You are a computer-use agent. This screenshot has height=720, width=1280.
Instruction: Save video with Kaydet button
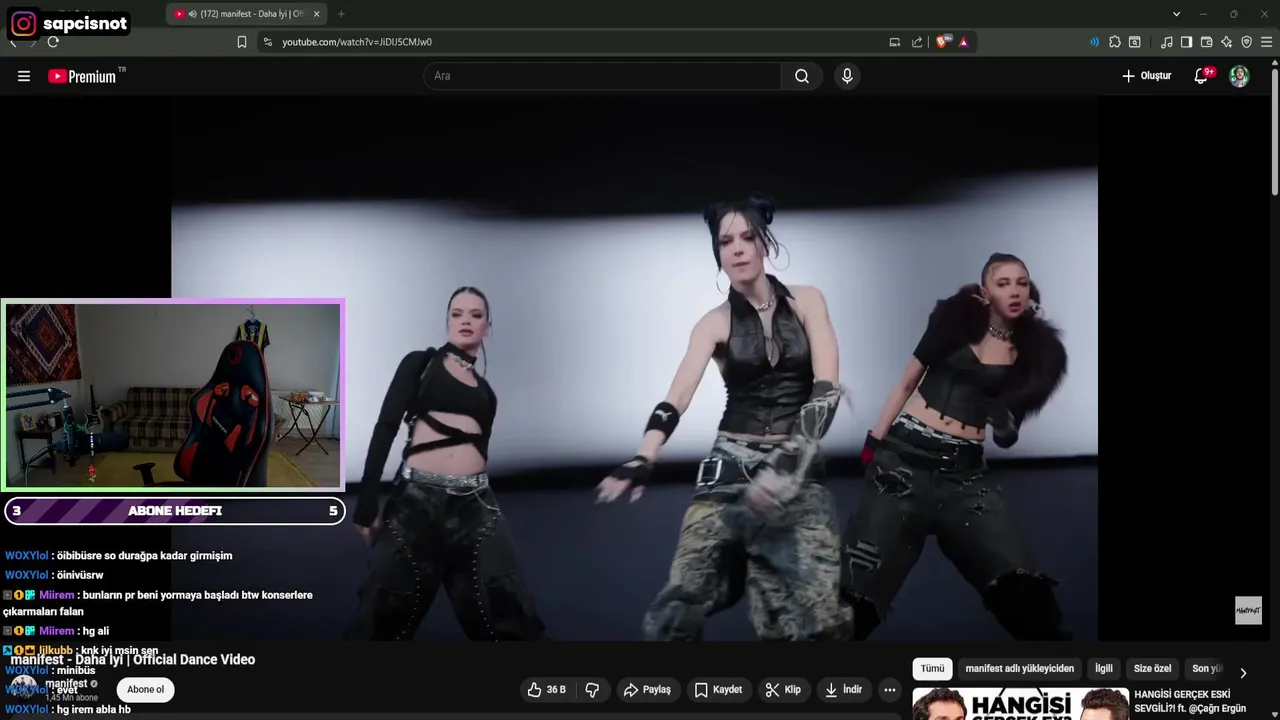718,690
